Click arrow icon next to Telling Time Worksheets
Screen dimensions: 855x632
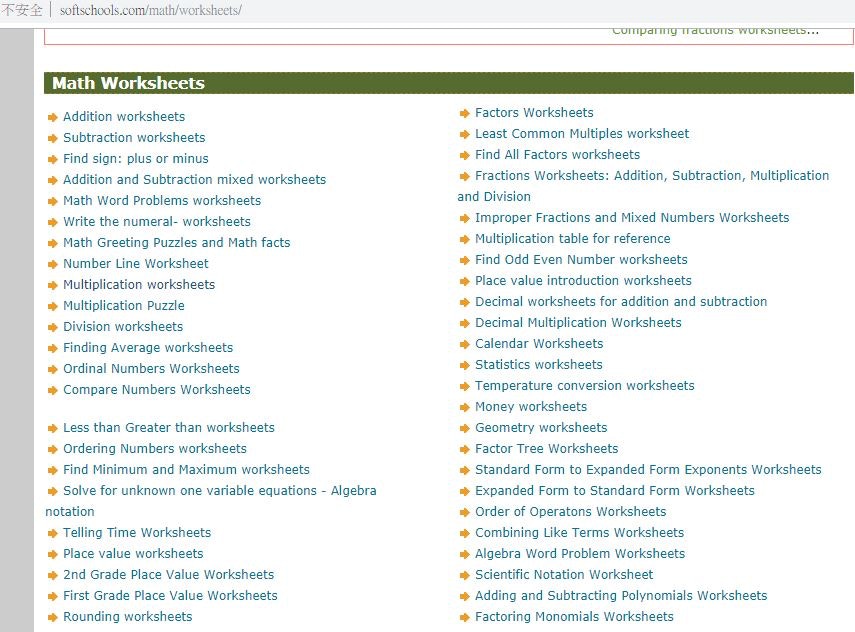click(x=53, y=533)
